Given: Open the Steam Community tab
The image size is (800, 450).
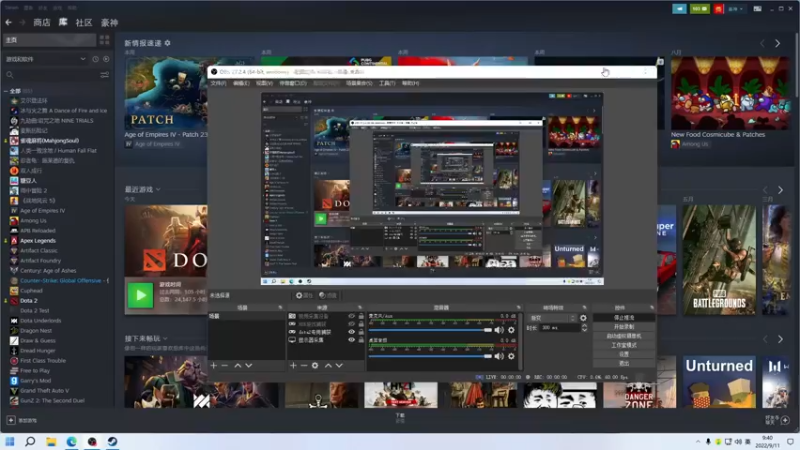Looking at the screenshot, I should 84,22.
